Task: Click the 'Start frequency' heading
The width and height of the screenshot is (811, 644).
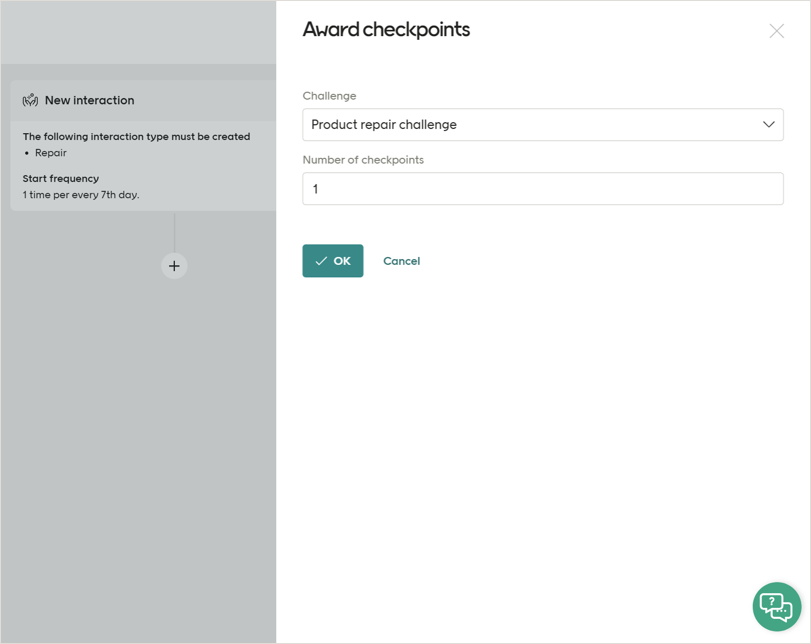Action: [61, 178]
